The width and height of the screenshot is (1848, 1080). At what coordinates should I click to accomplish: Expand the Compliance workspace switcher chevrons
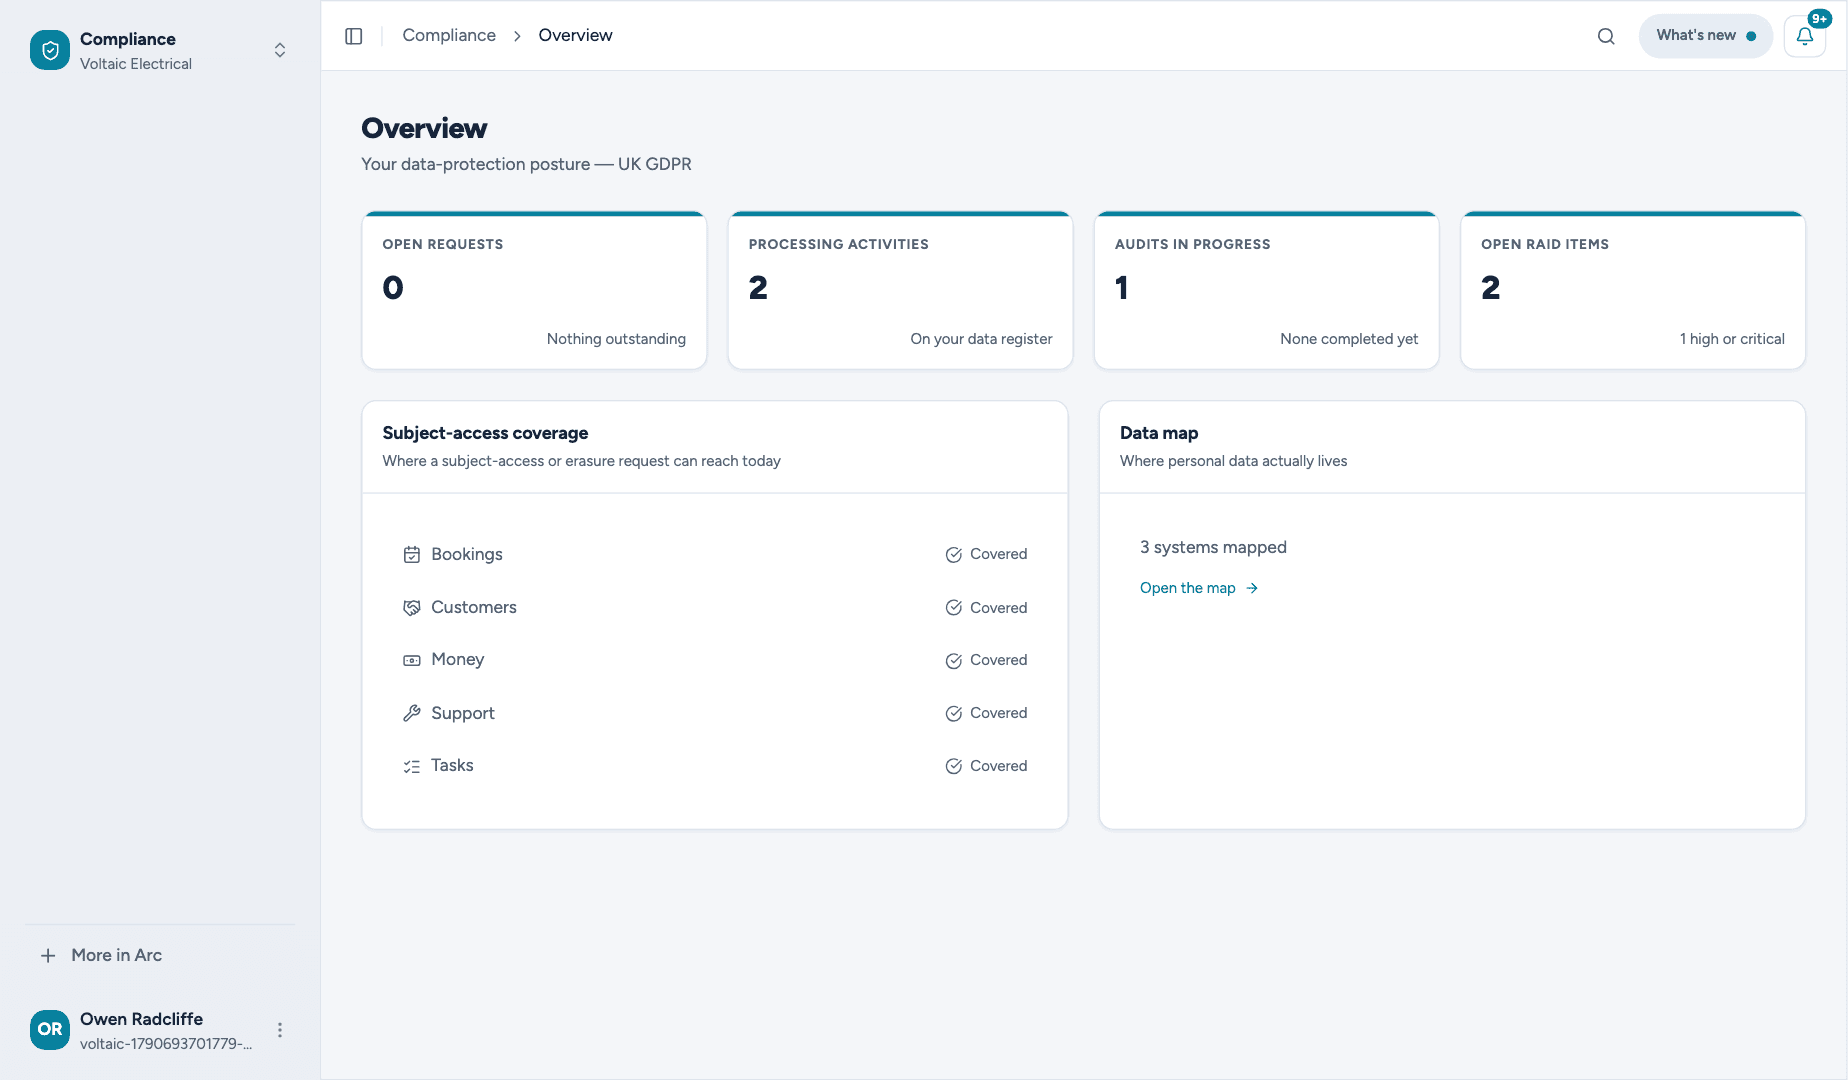point(280,50)
